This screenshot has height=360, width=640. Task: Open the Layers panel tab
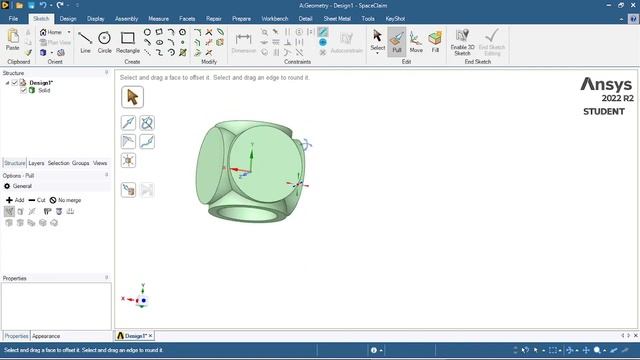[36, 163]
